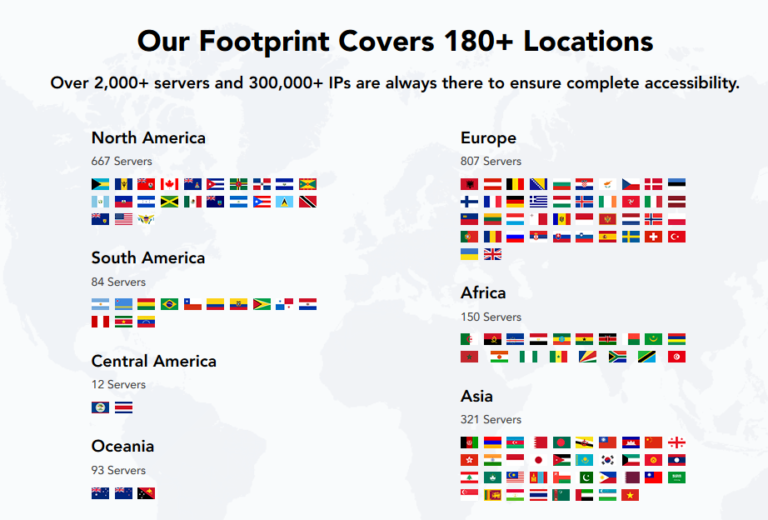
Task: Select the Thailand flag
Action: 538,495
